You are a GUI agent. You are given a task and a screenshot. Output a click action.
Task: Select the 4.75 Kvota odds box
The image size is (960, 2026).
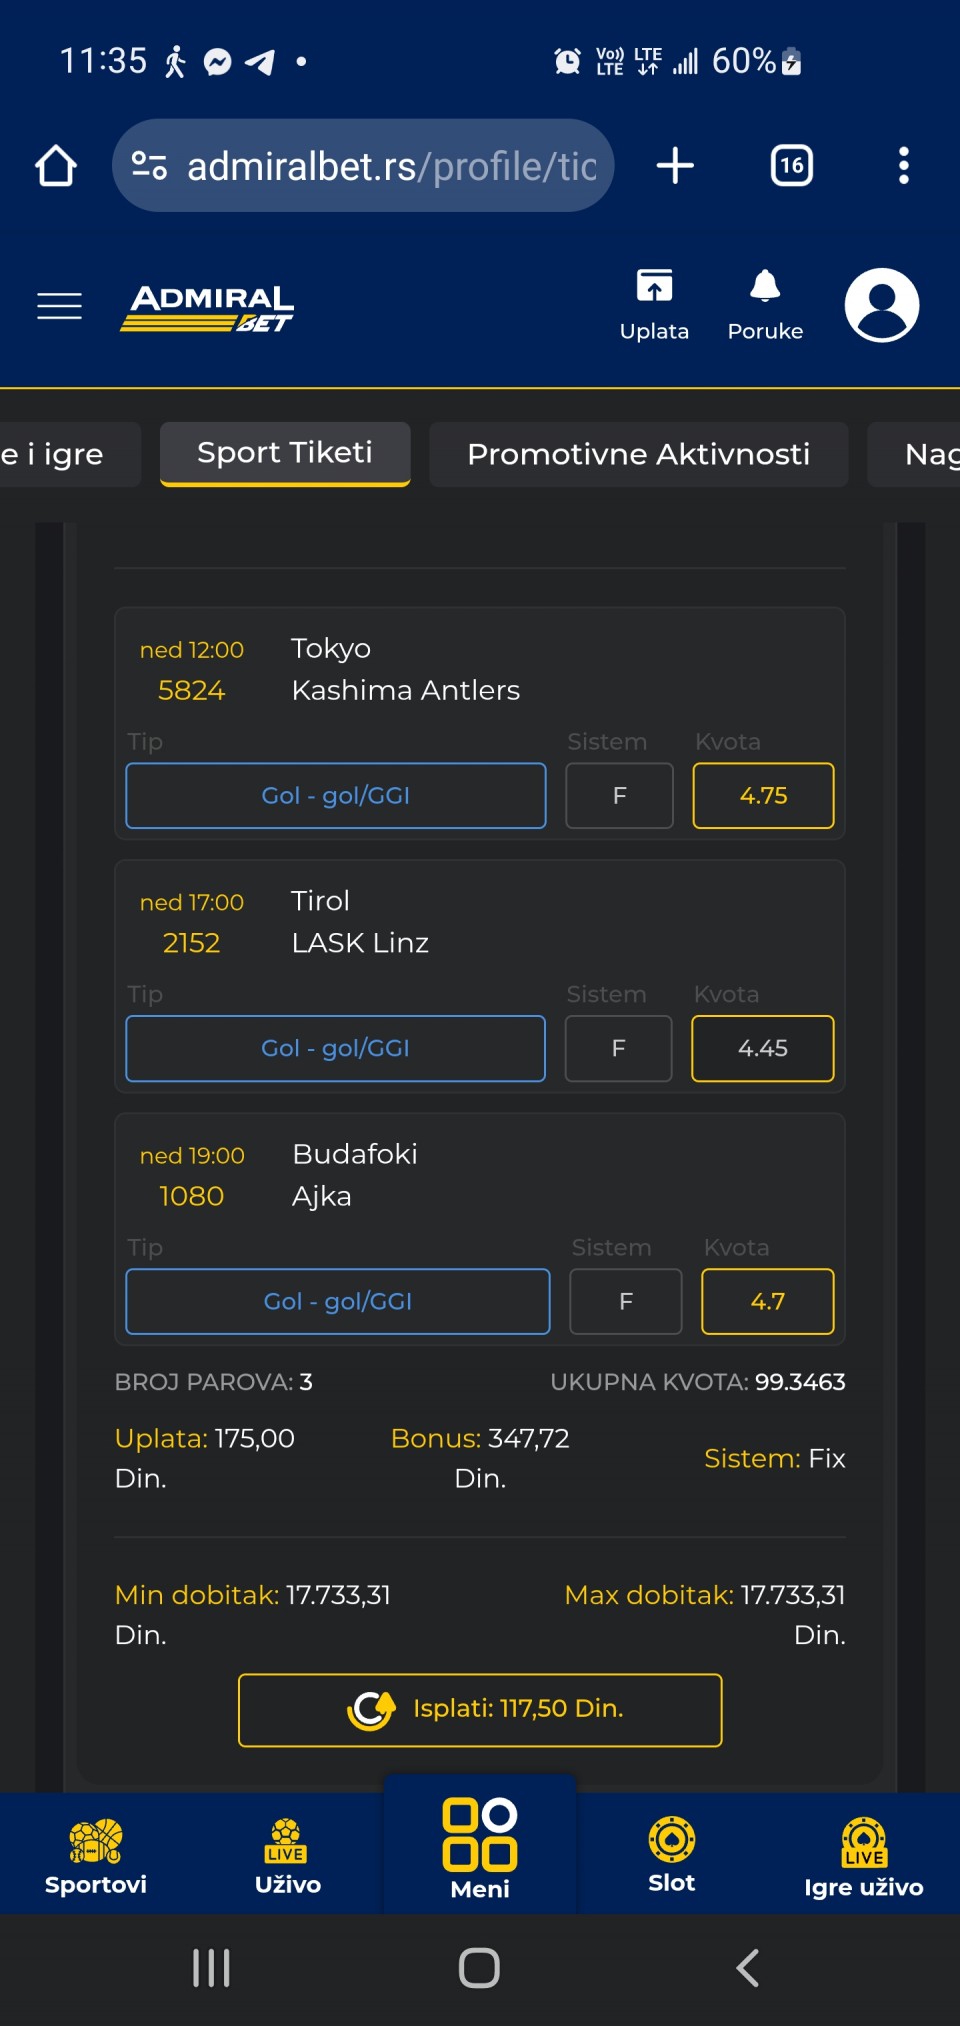click(x=763, y=796)
